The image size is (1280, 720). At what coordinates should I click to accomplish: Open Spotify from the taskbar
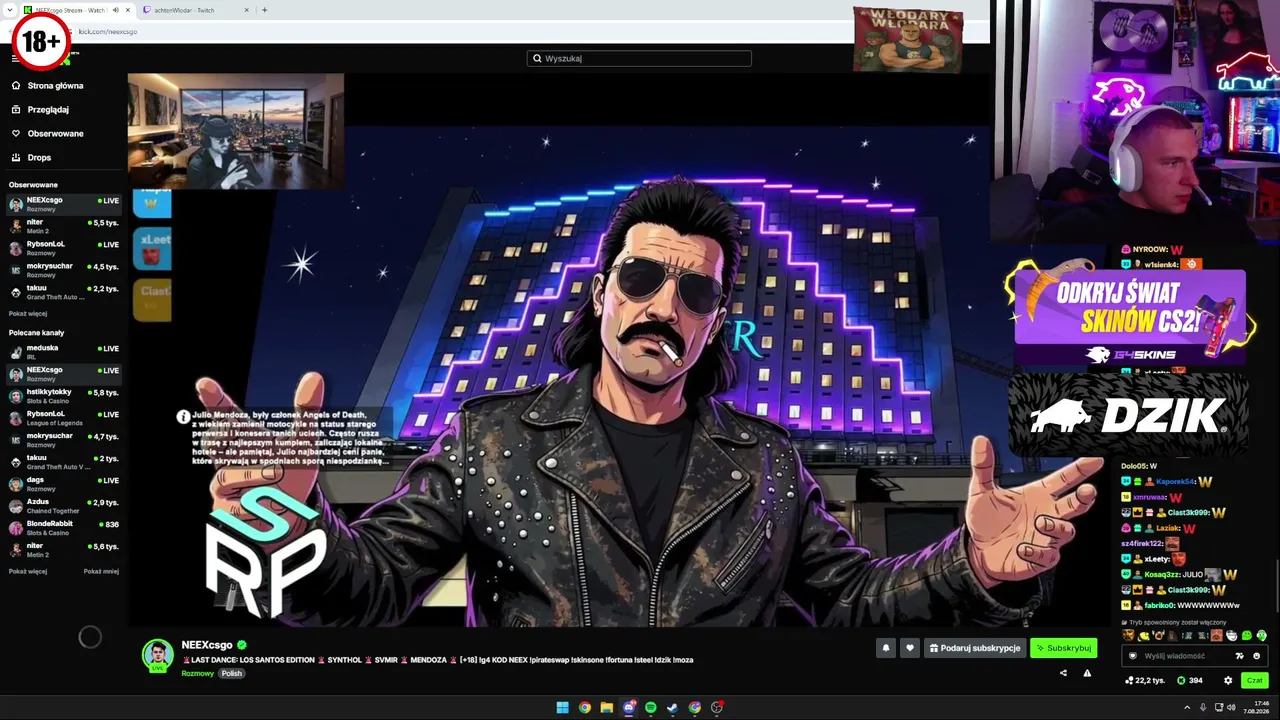pos(650,707)
